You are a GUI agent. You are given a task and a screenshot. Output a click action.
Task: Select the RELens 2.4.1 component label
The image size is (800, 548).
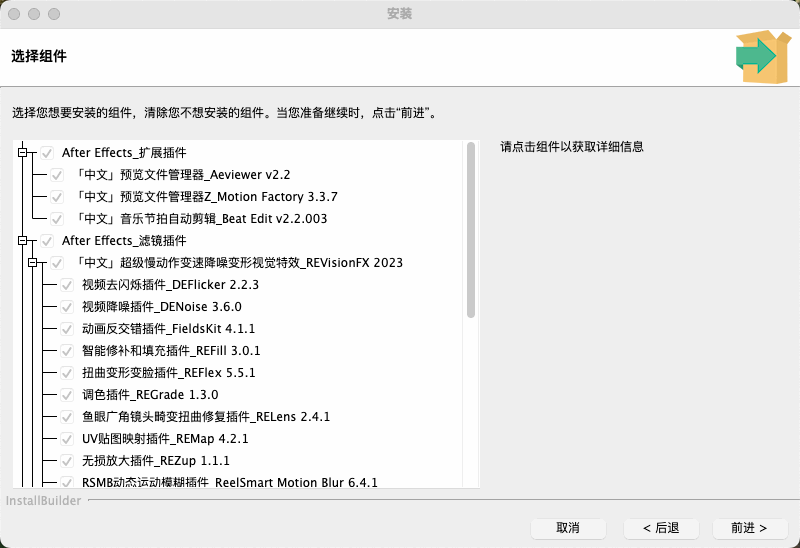pyautogui.click(x=206, y=417)
